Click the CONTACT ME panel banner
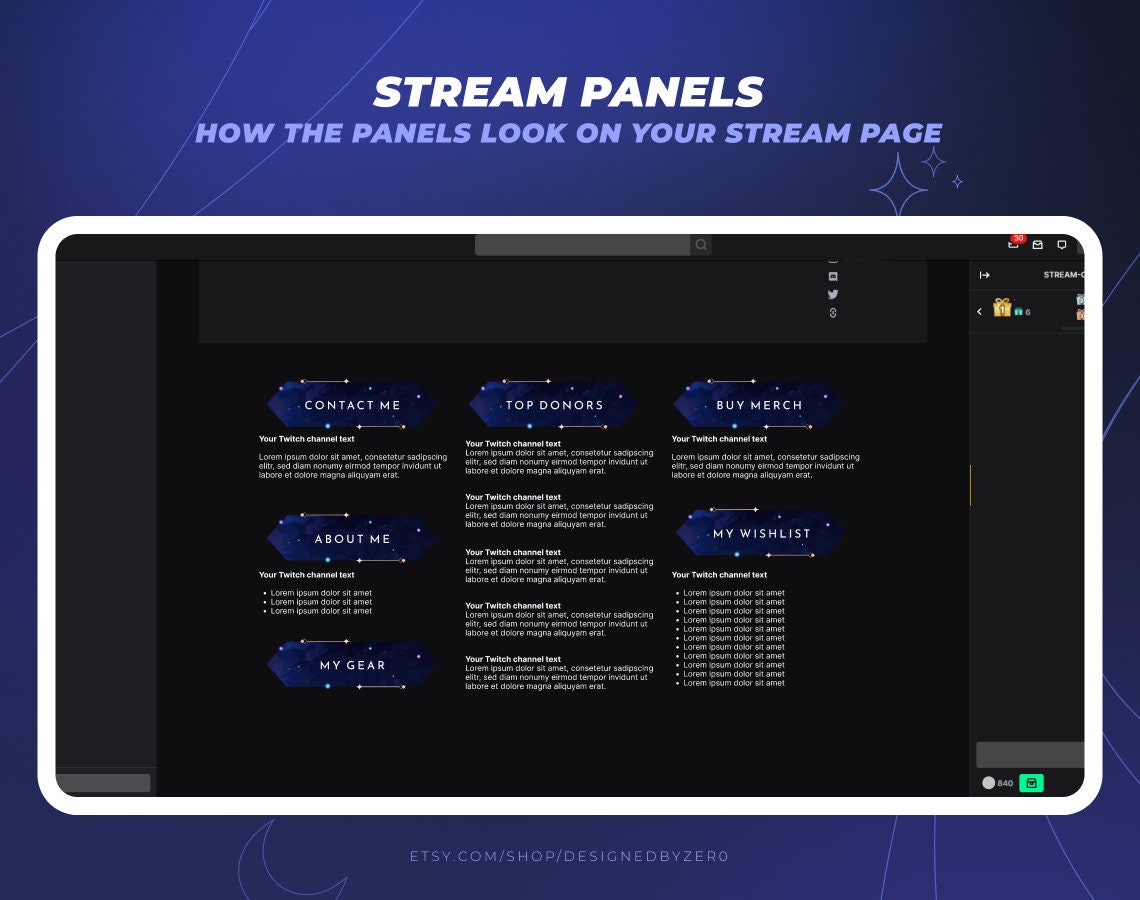 click(x=350, y=405)
